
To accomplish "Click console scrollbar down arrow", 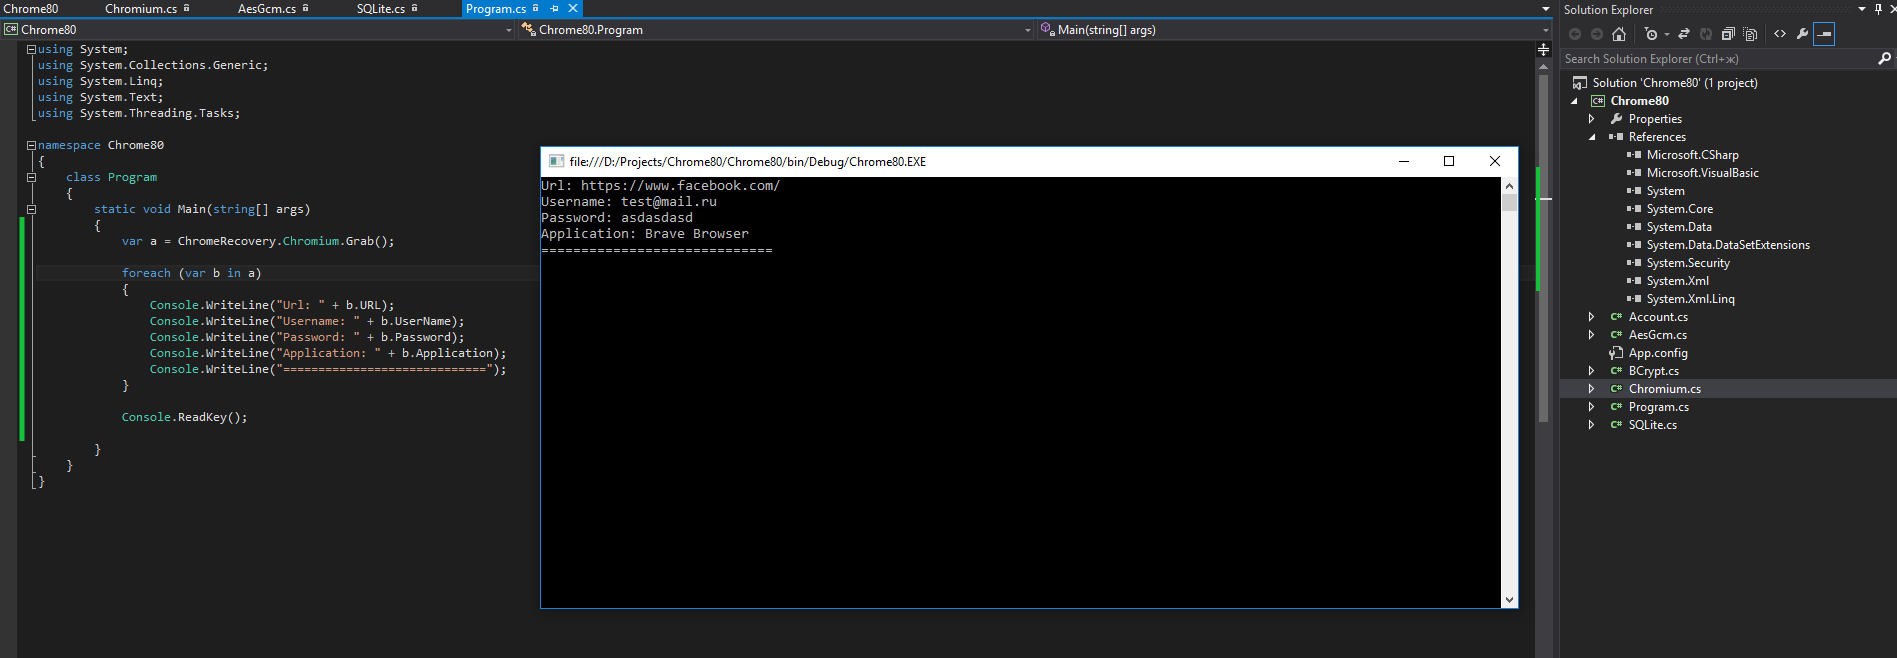I will [1509, 600].
